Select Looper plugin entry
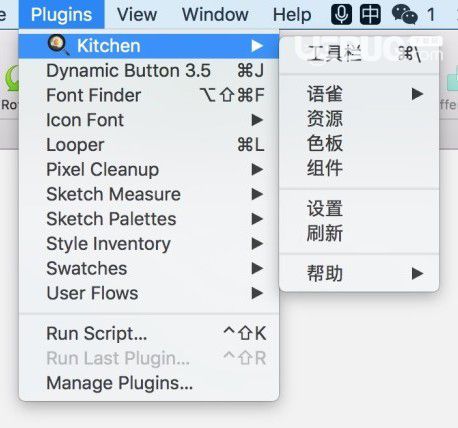This screenshot has width=458, height=428. point(149,145)
